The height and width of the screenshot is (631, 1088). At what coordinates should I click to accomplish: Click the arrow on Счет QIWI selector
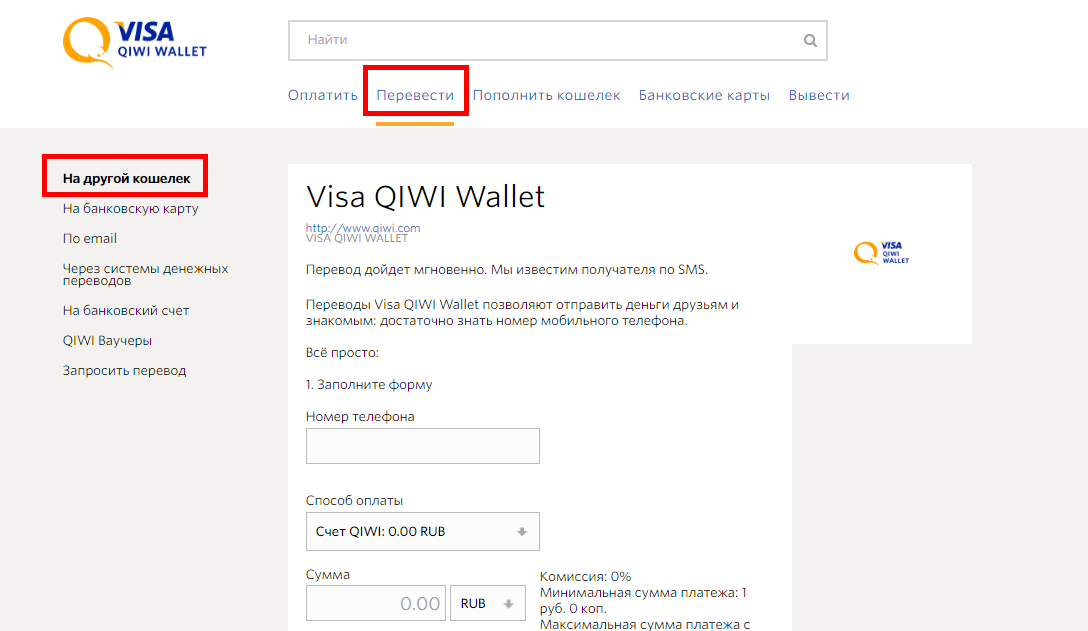click(x=522, y=532)
